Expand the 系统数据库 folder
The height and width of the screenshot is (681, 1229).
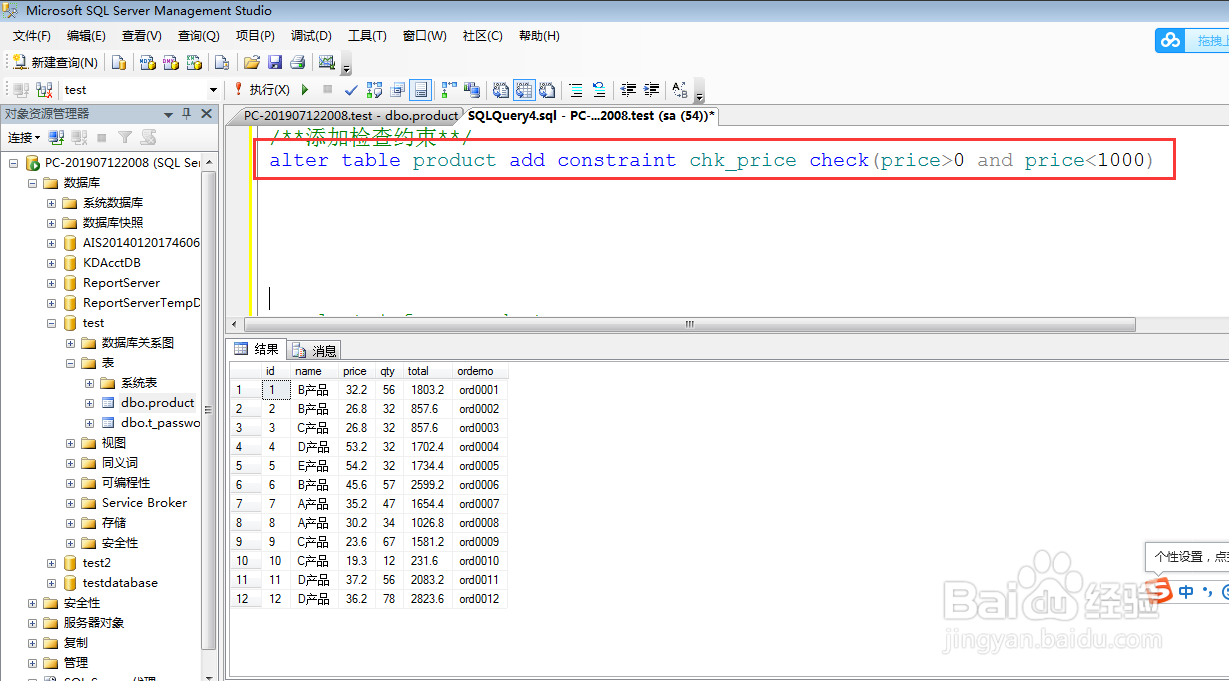[51, 203]
